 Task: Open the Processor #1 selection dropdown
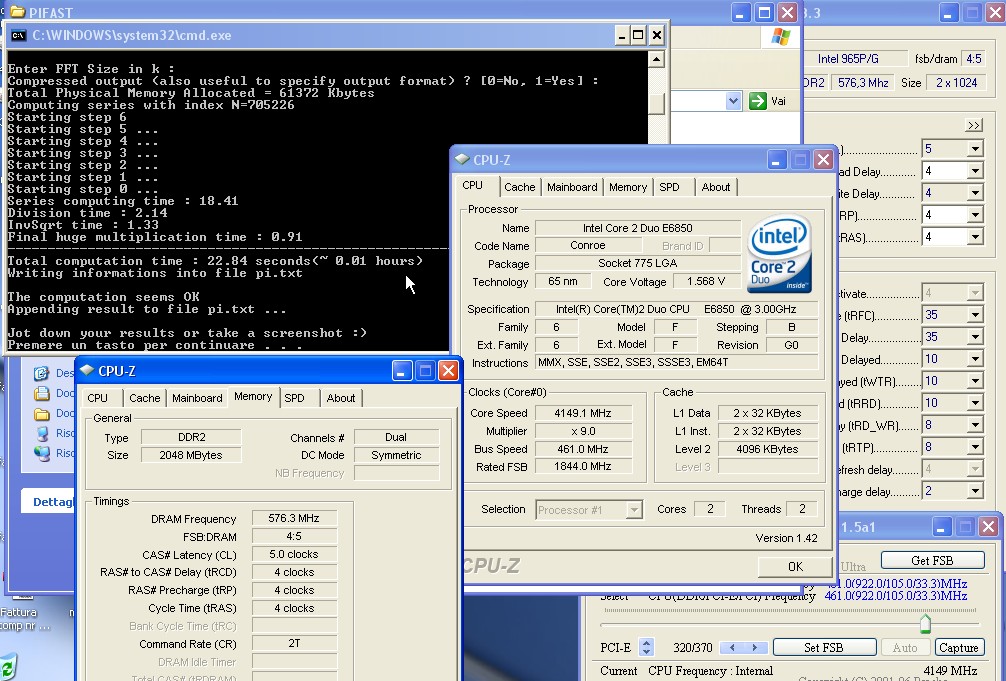point(633,510)
